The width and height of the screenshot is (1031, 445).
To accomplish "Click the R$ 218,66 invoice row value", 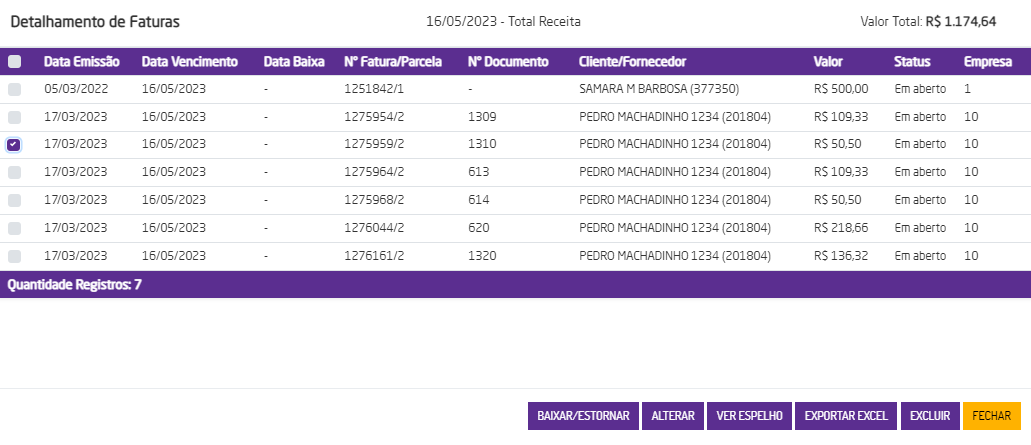I will [841, 229].
